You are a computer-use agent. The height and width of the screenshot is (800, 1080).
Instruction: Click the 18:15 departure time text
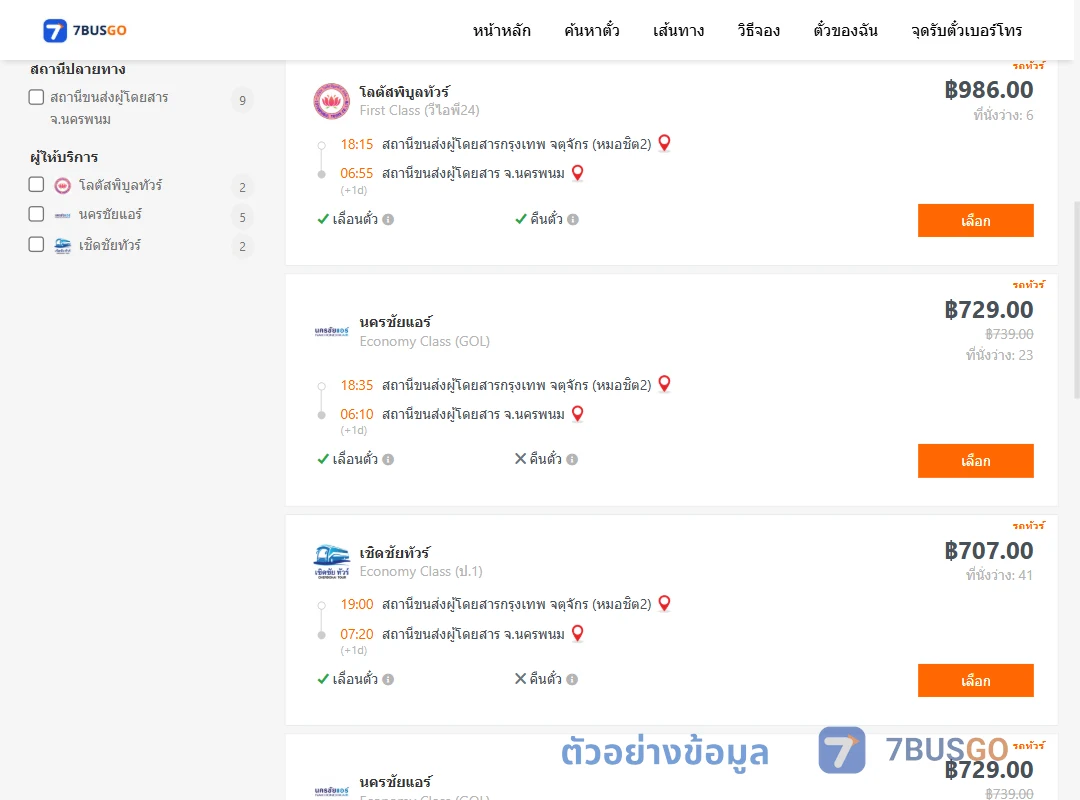coord(356,144)
